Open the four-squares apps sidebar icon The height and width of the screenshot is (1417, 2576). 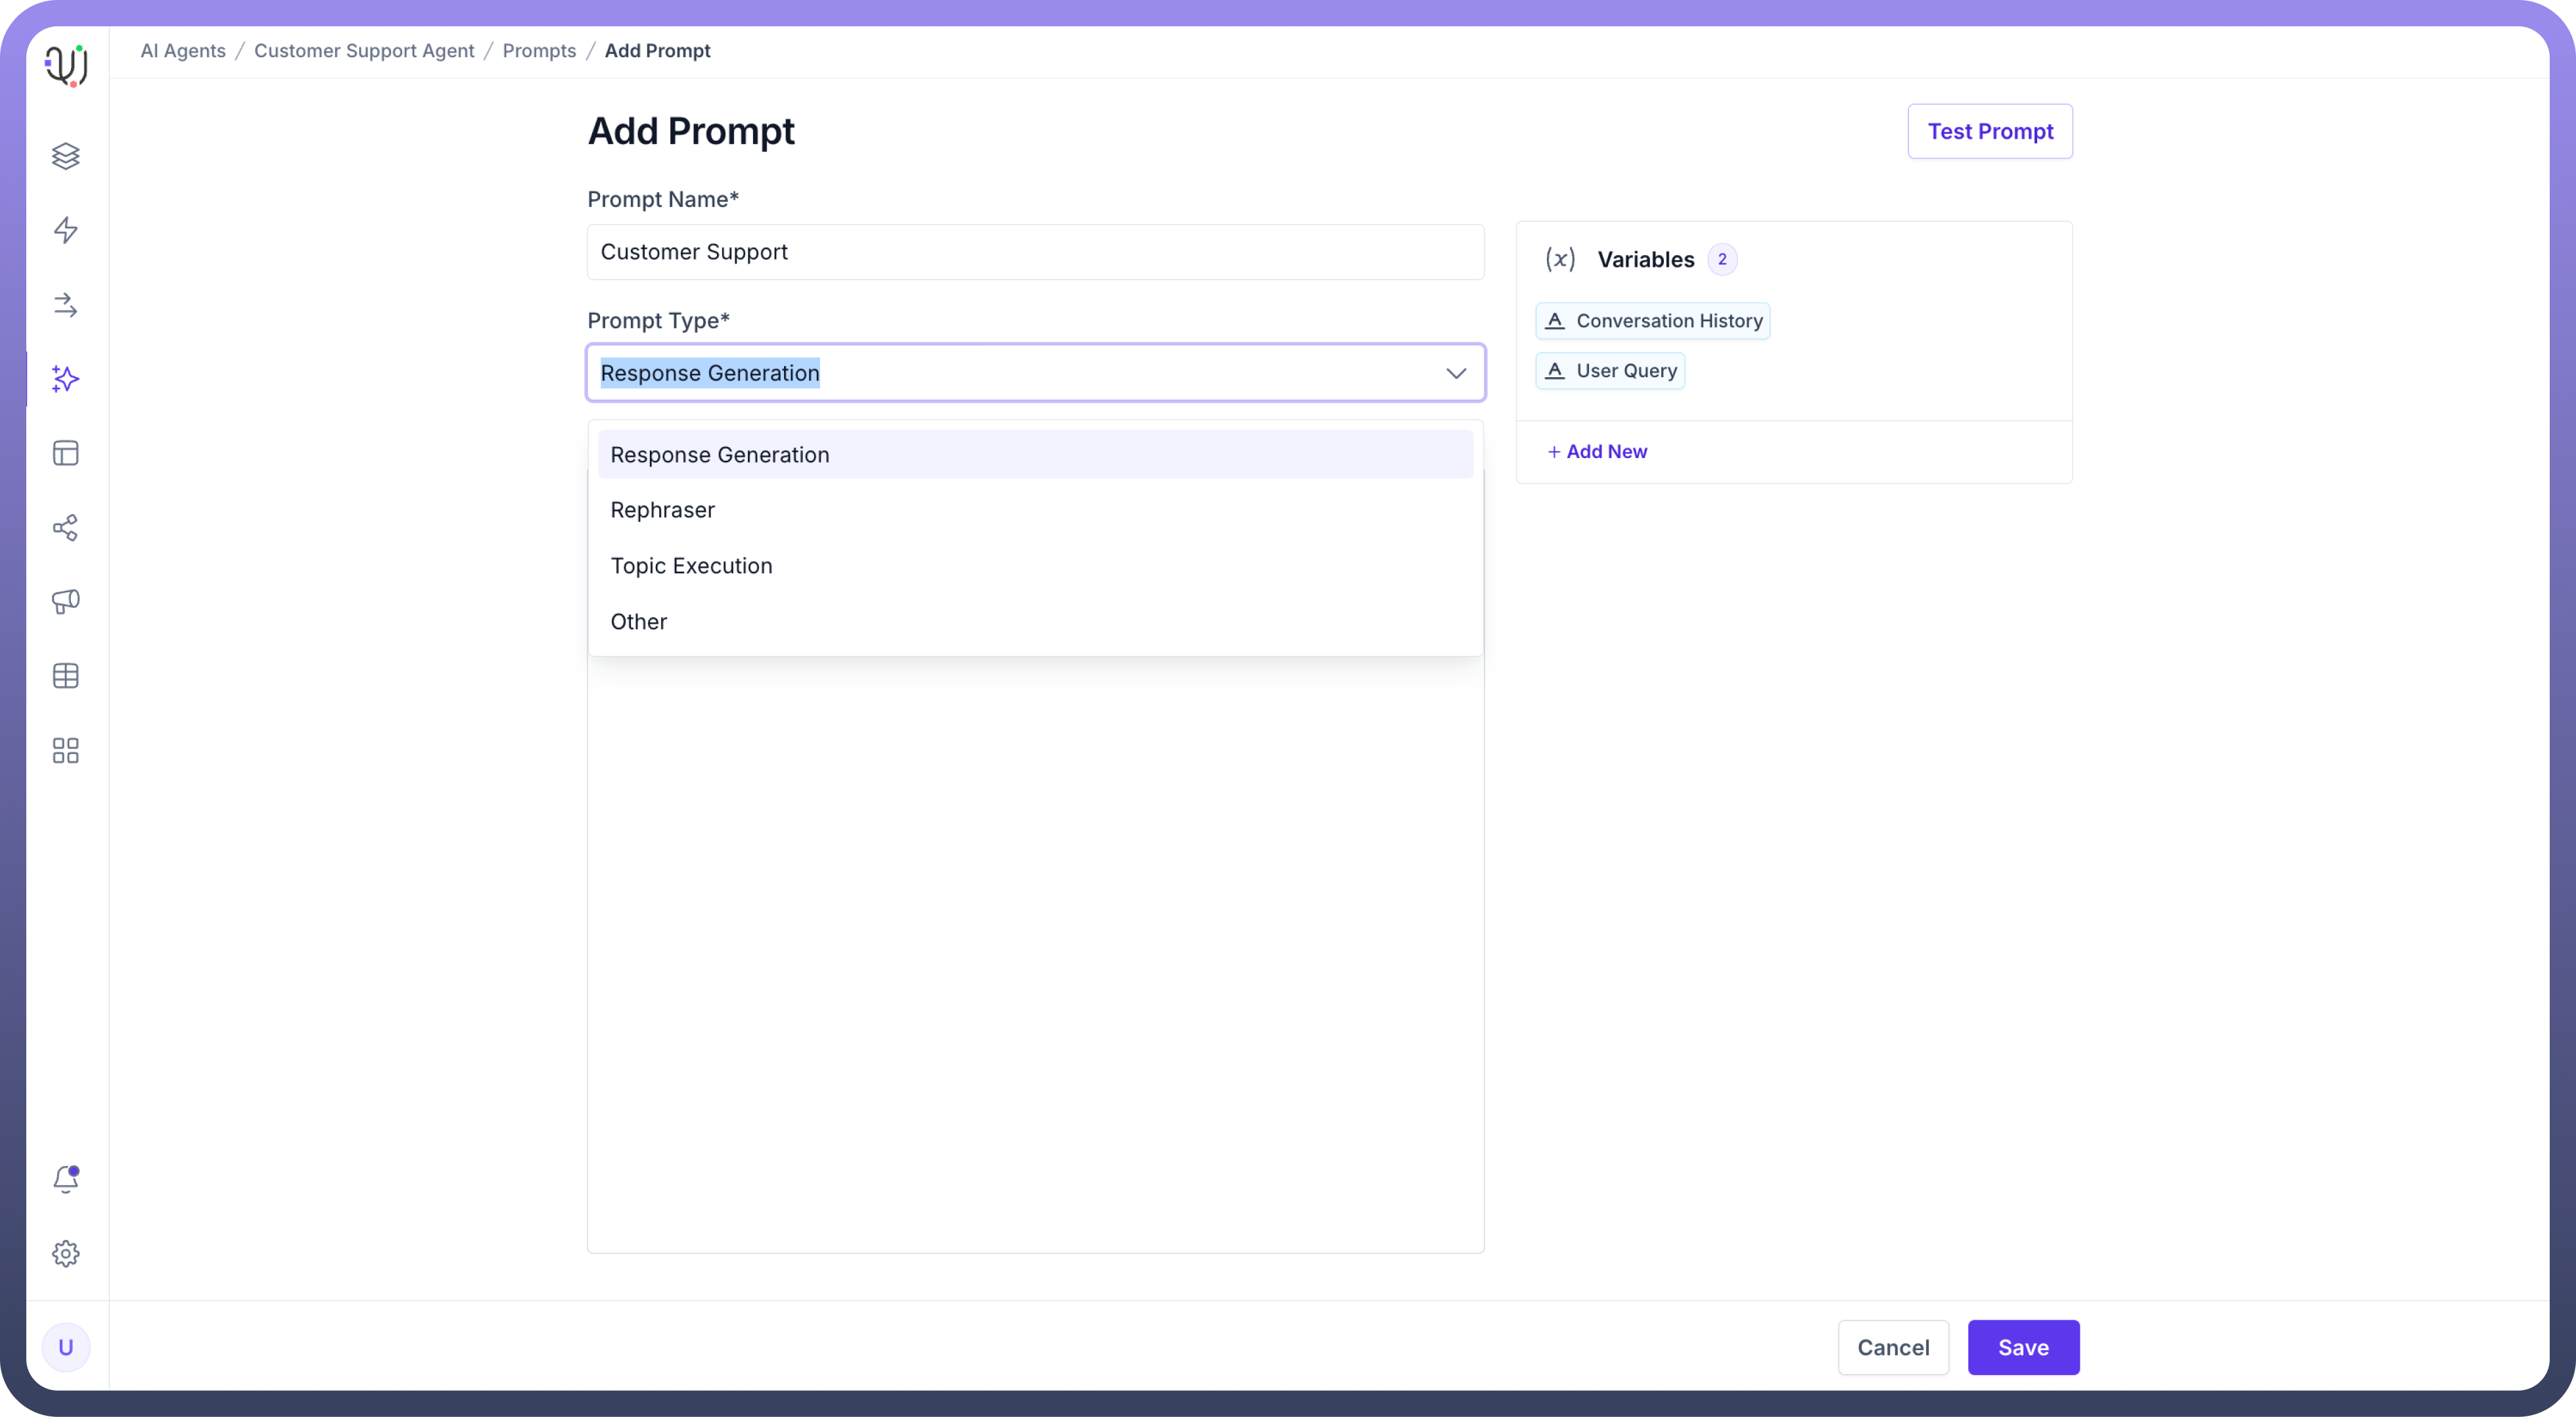click(66, 751)
